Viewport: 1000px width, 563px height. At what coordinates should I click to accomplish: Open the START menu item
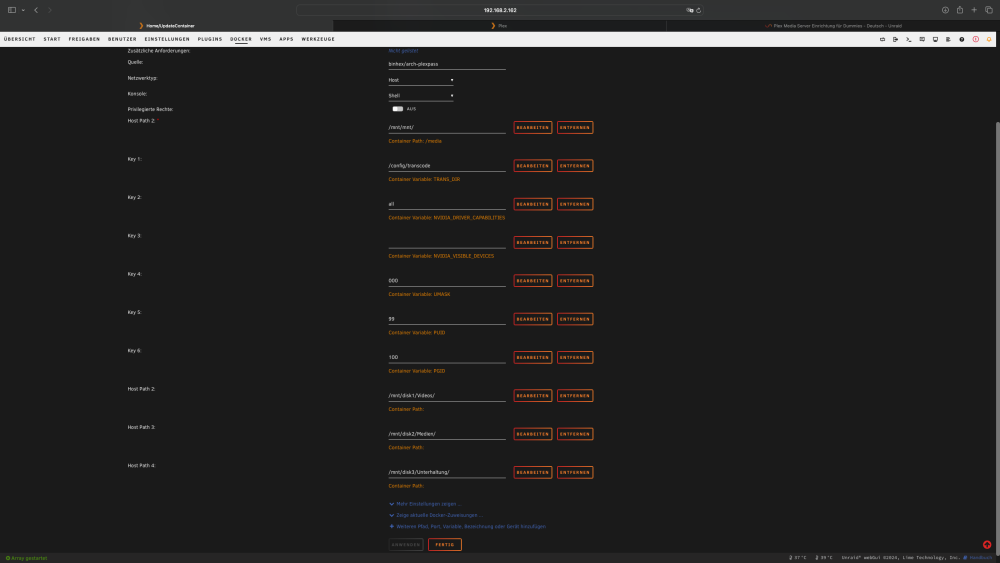click(52, 40)
